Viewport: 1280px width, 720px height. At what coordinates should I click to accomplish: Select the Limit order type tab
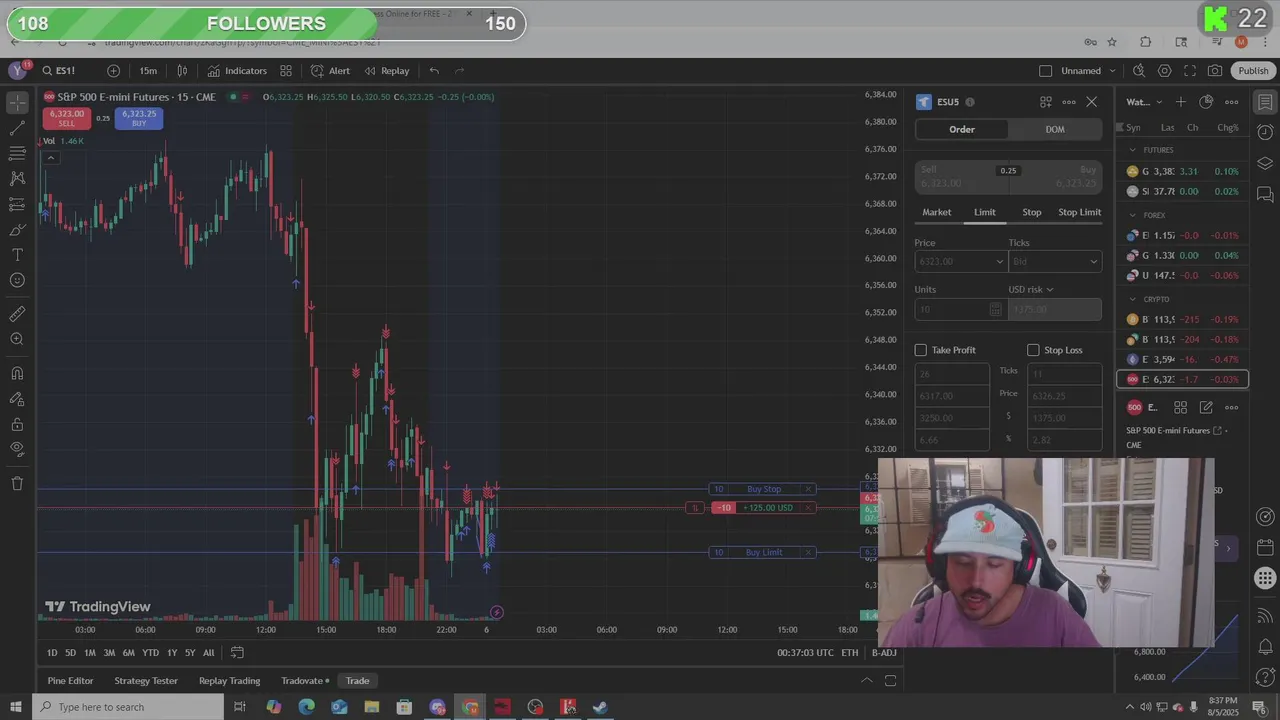985,212
